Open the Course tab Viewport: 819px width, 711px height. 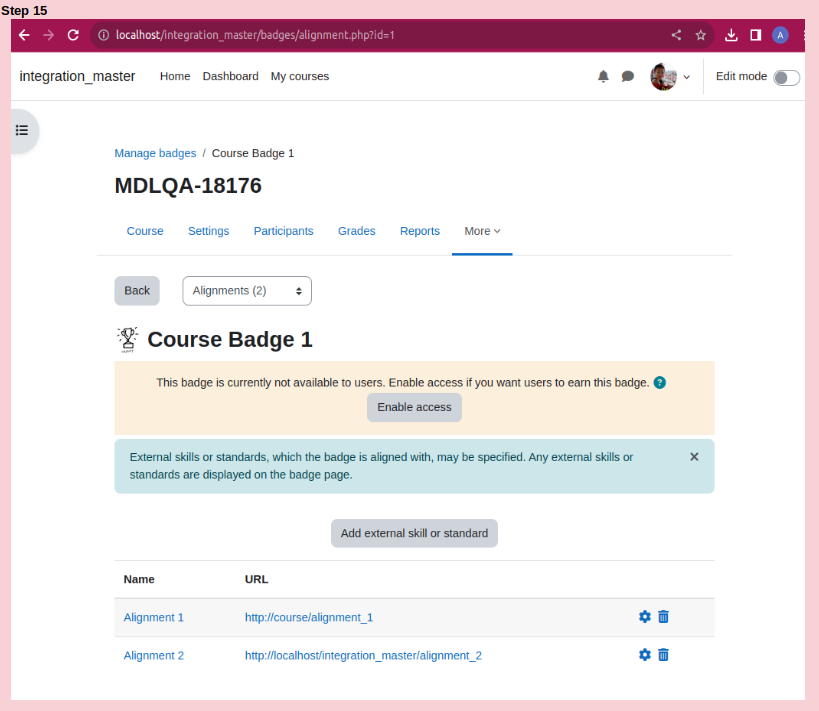click(145, 231)
